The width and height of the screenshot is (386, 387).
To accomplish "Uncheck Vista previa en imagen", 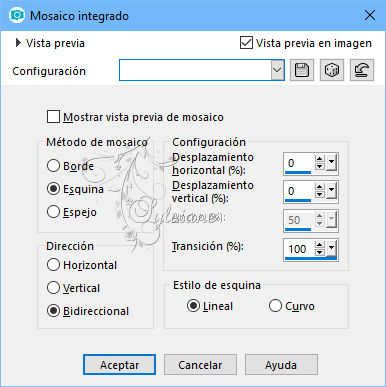I will [x=246, y=43].
